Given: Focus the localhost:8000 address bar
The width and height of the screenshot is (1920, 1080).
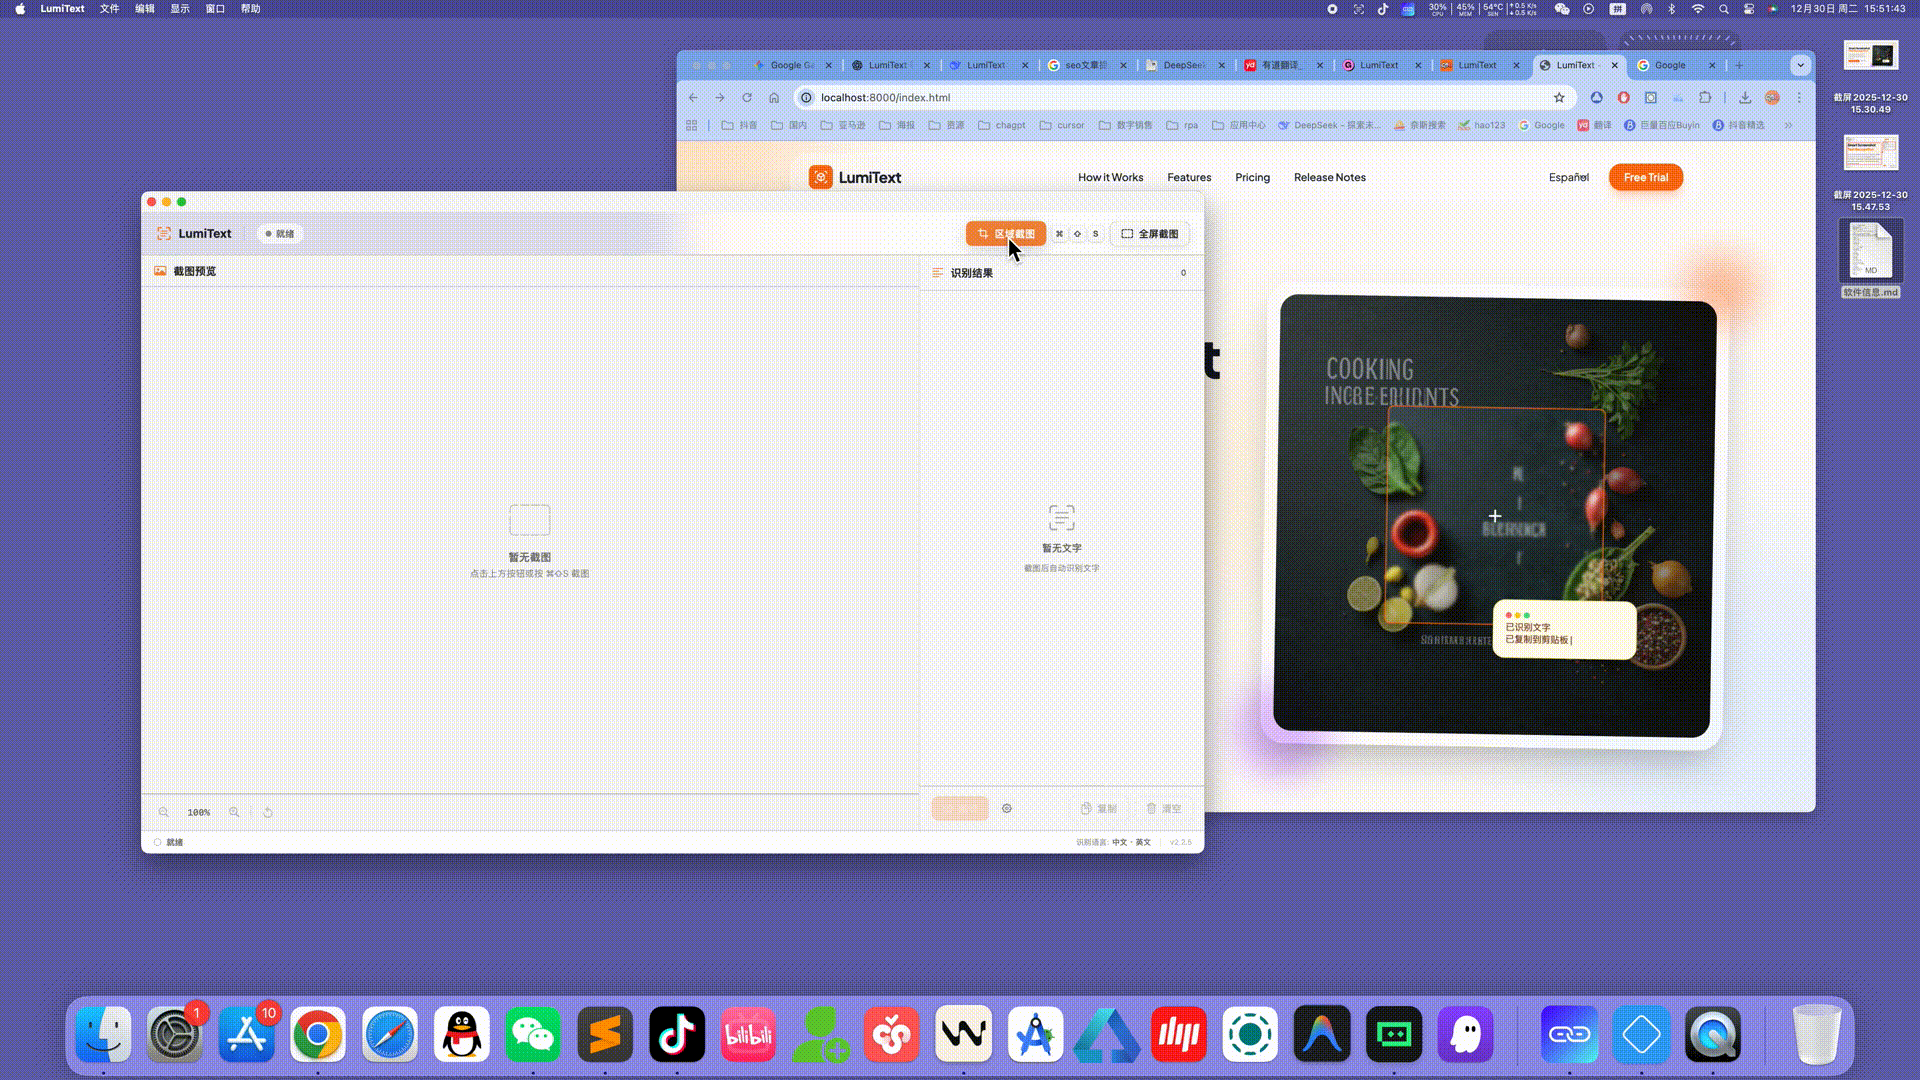Looking at the screenshot, I should 1185,97.
